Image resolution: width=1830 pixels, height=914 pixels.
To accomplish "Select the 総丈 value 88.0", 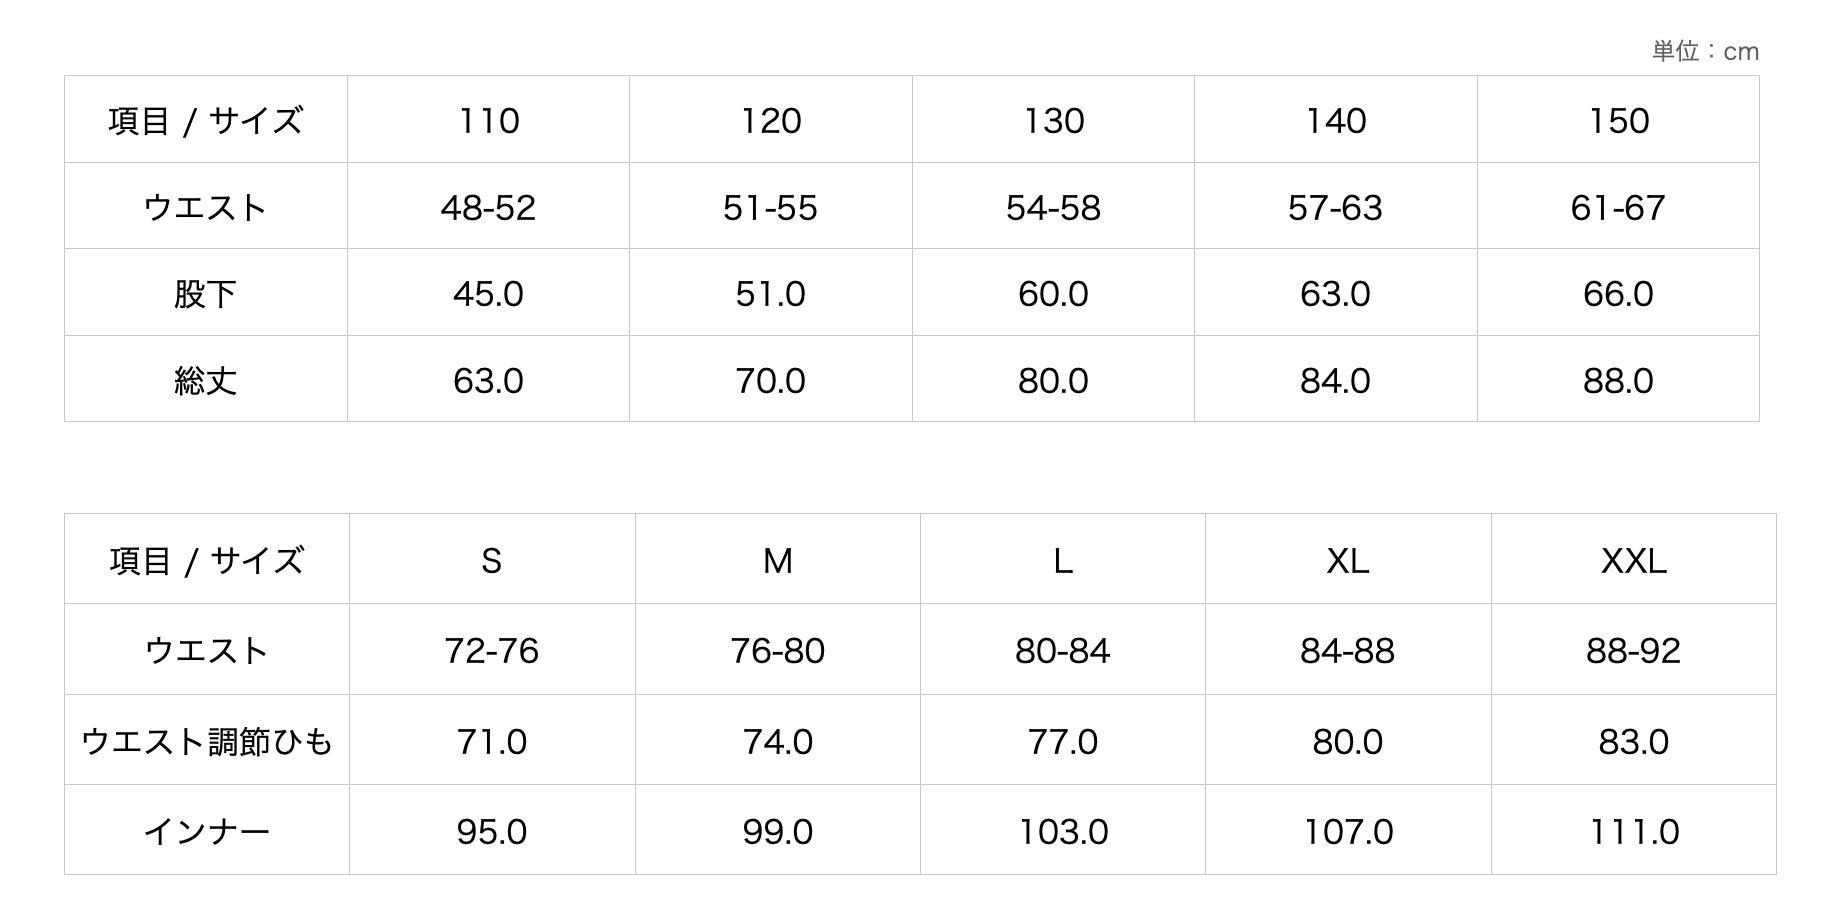I will click(x=1618, y=381).
